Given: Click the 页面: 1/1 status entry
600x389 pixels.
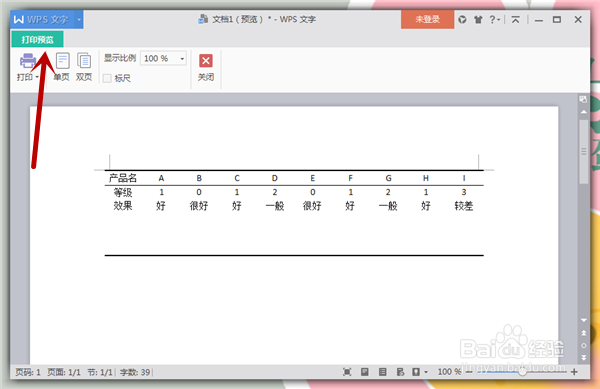Looking at the screenshot, I should click(x=64, y=372).
